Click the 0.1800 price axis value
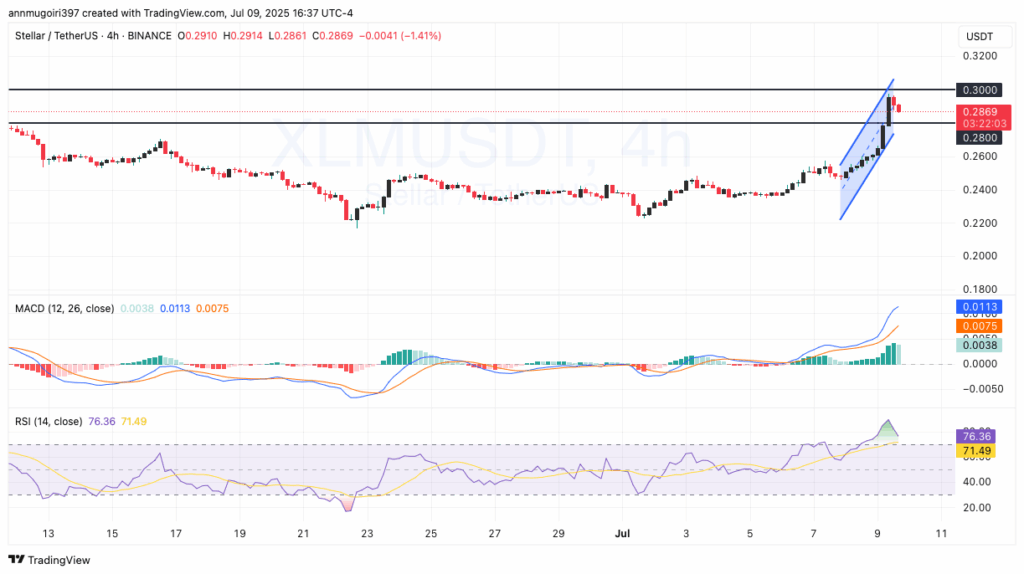This screenshot has width=1024, height=574. 980,289
